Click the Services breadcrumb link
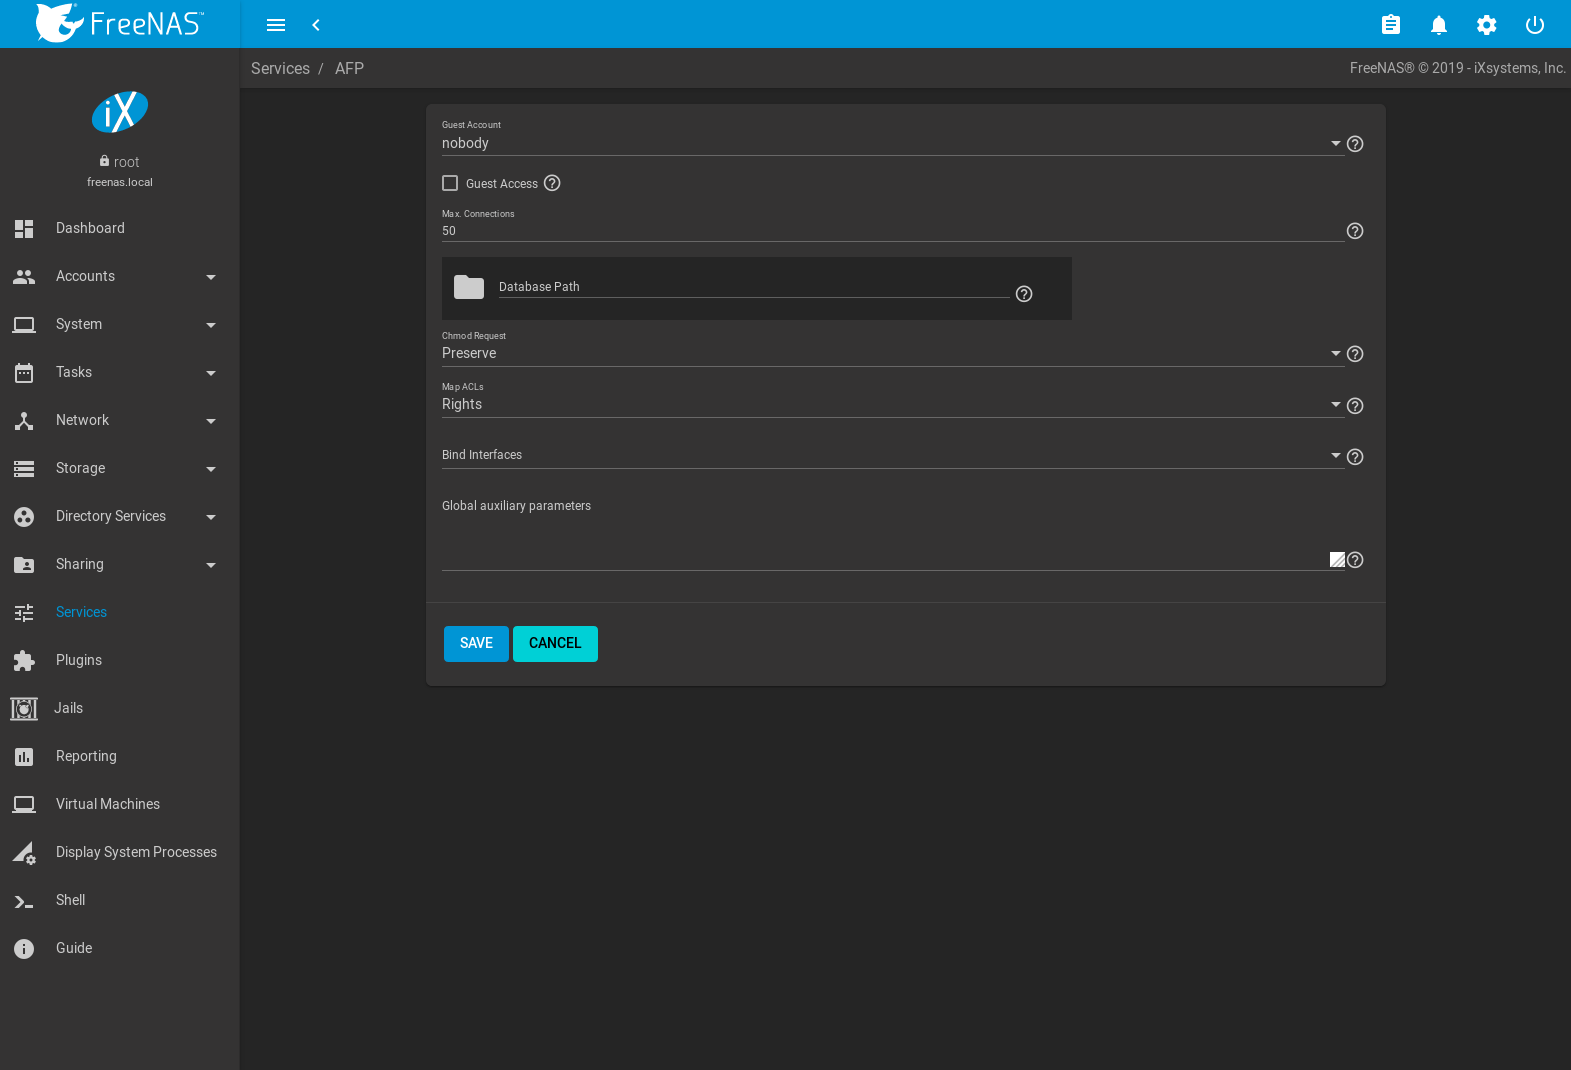Image resolution: width=1571 pixels, height=1070 pixels. click(x=280, y=68)
